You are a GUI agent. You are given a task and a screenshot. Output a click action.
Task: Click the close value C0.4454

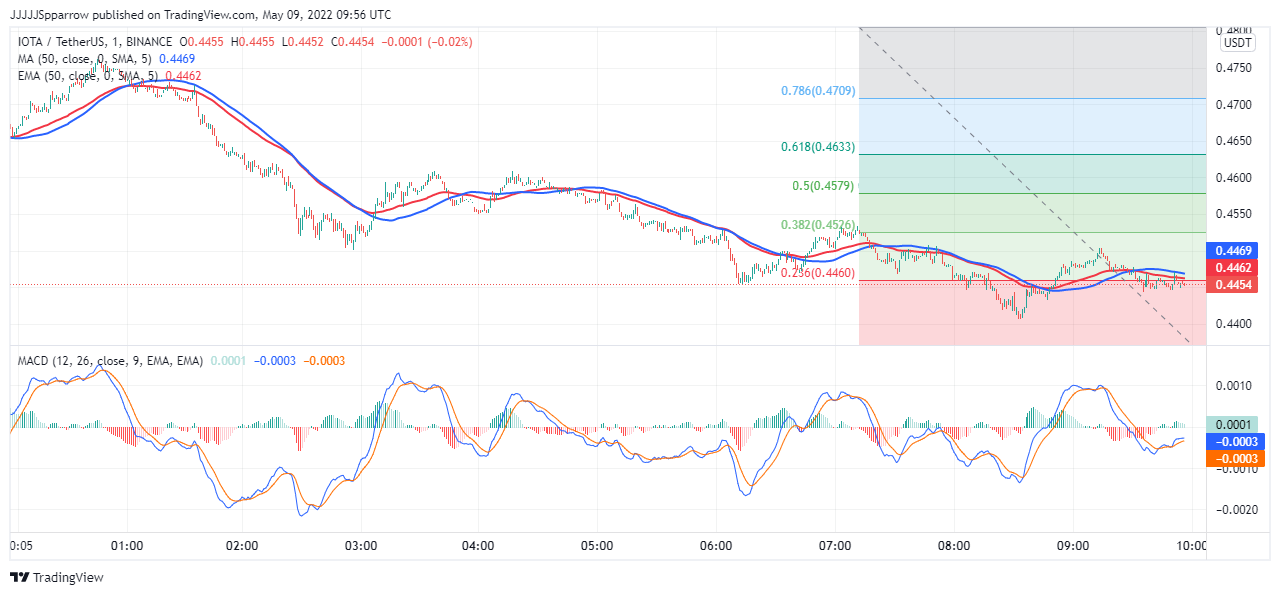tap(353, 42)
